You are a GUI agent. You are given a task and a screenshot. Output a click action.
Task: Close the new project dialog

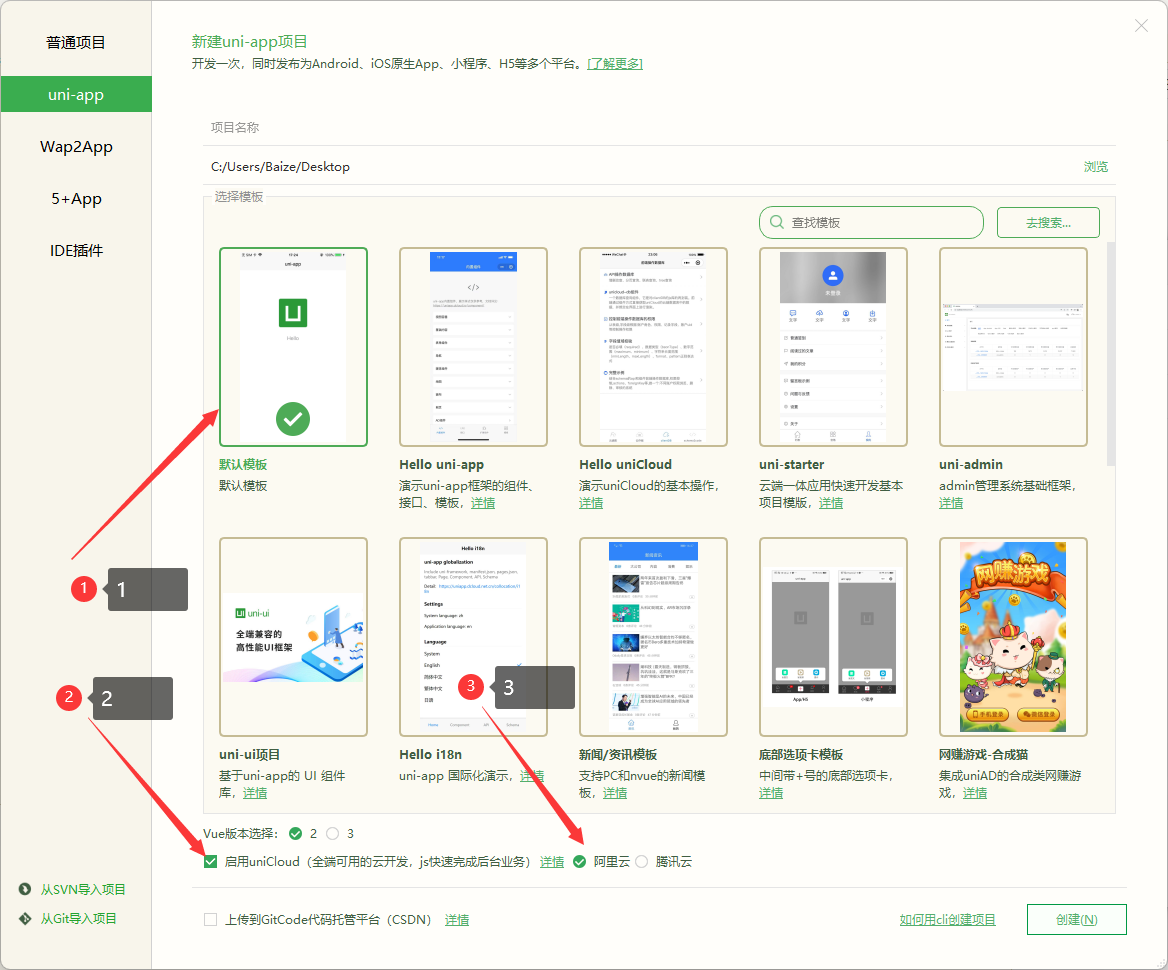click(1141, 26)
